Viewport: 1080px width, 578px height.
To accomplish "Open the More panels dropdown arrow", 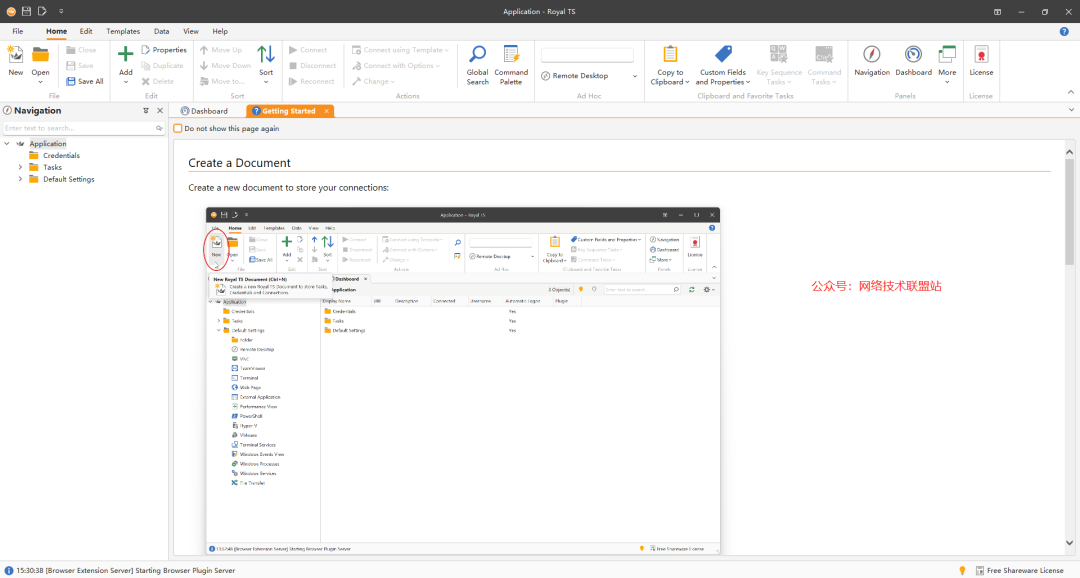I will click(x=947, y=82).
